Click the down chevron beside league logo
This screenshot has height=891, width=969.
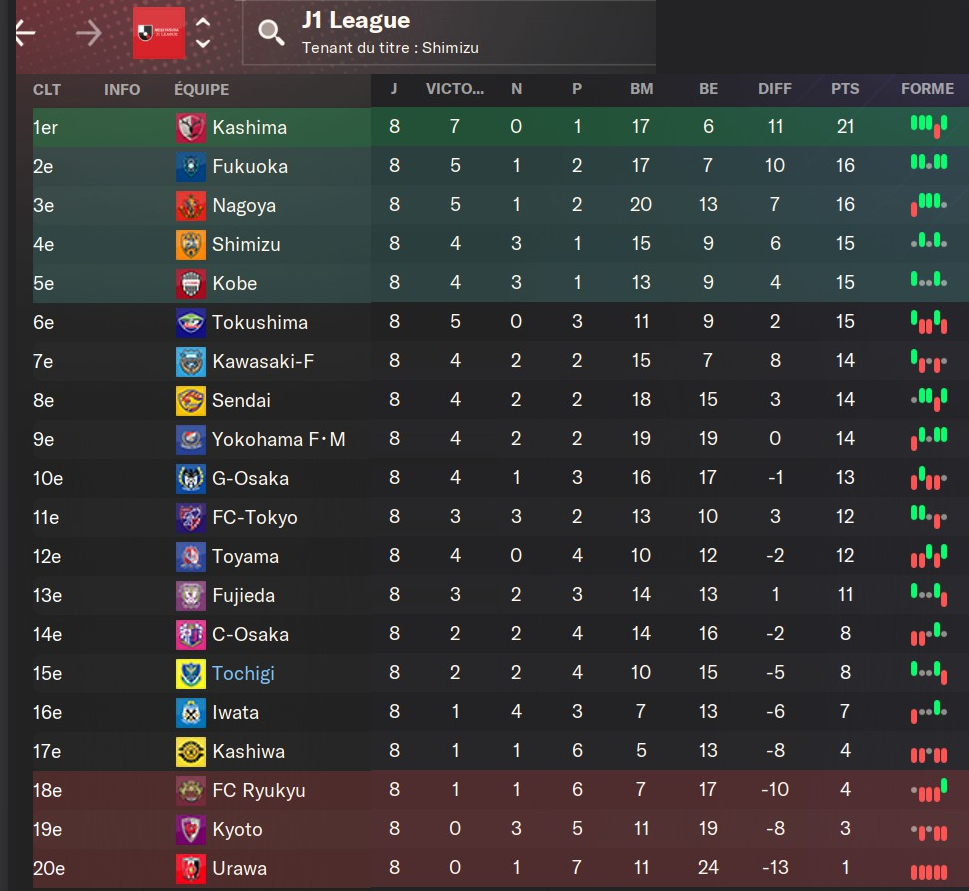tap(203, 44)
